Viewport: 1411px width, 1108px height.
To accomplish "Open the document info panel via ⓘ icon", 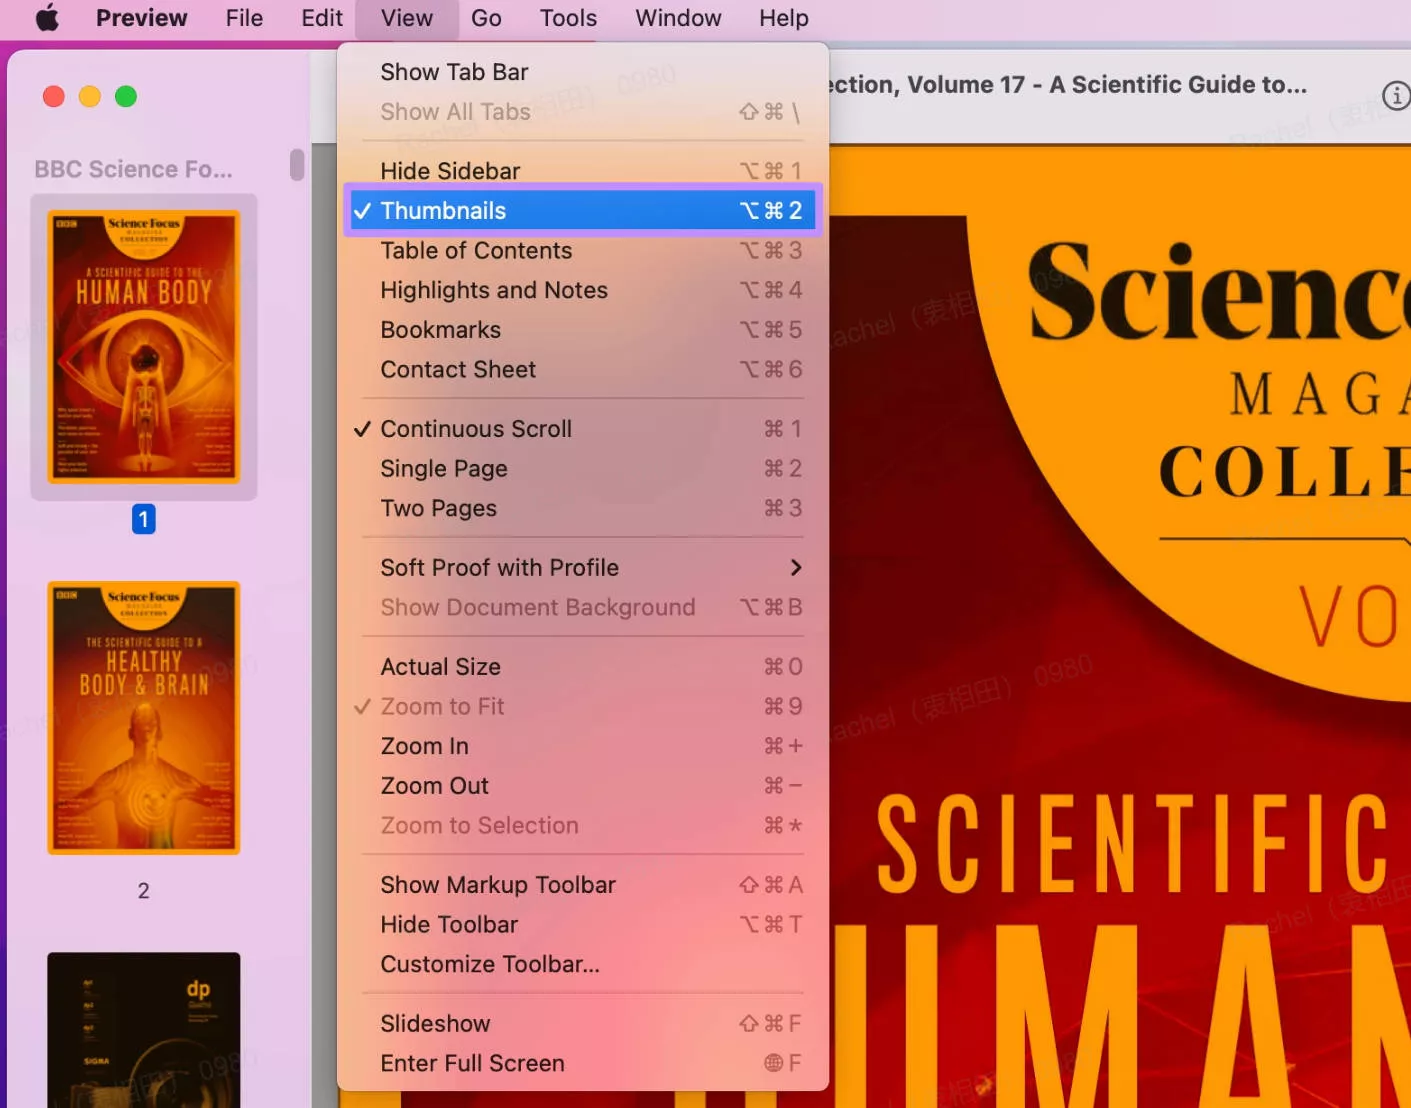I will coord(1396,95).
